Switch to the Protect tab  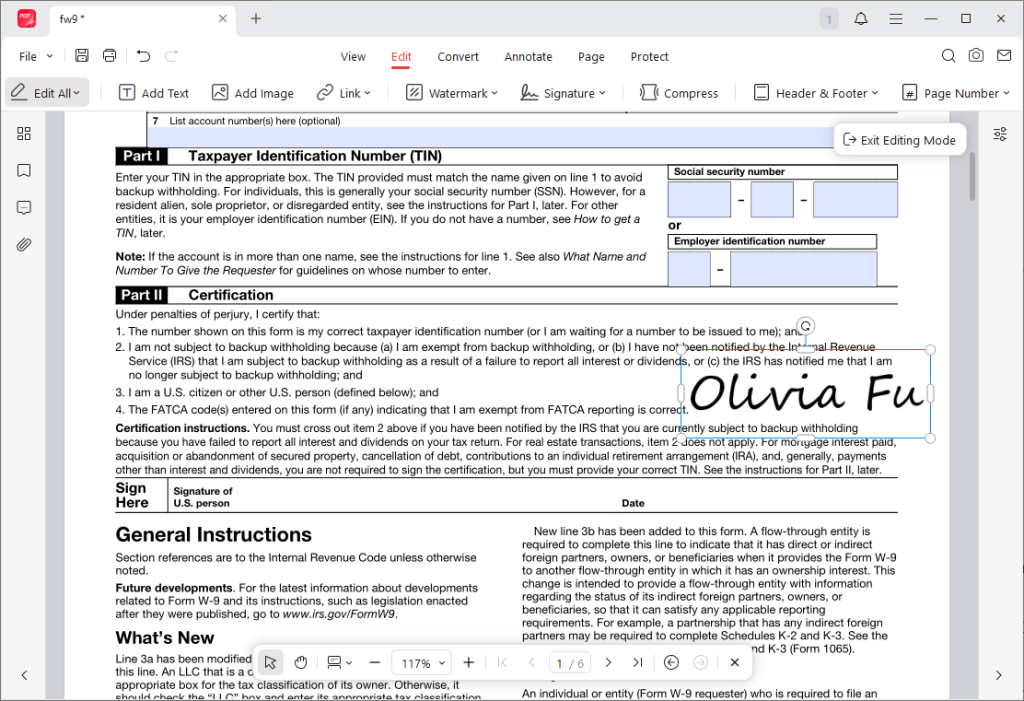click(649, 57)
